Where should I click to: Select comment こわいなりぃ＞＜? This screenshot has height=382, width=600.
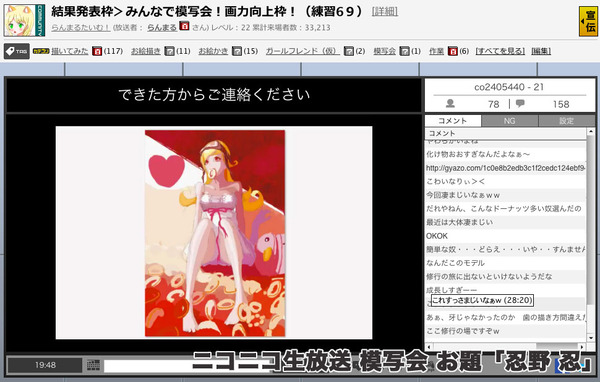[505, 181]
